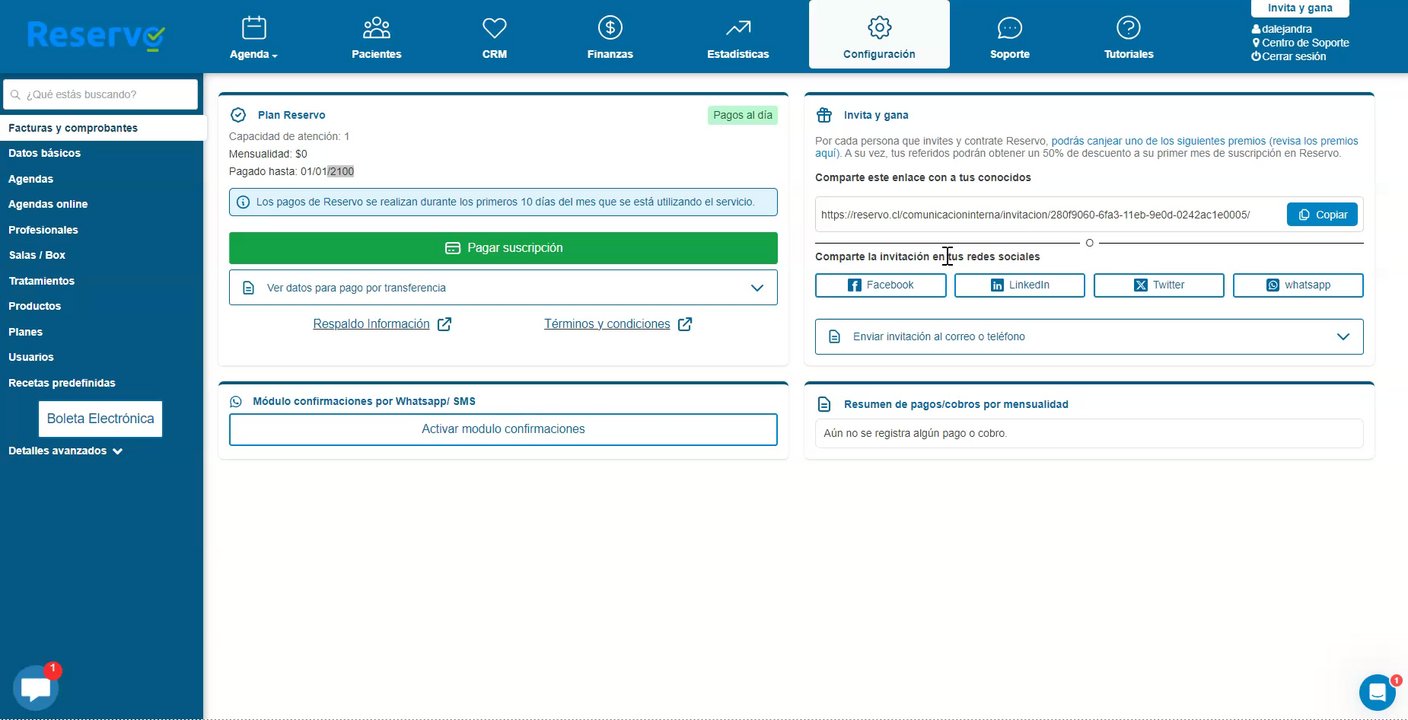Select Tratamientos in the sidebar
The image size is (1408, 720).
click(x=41, y=281)
